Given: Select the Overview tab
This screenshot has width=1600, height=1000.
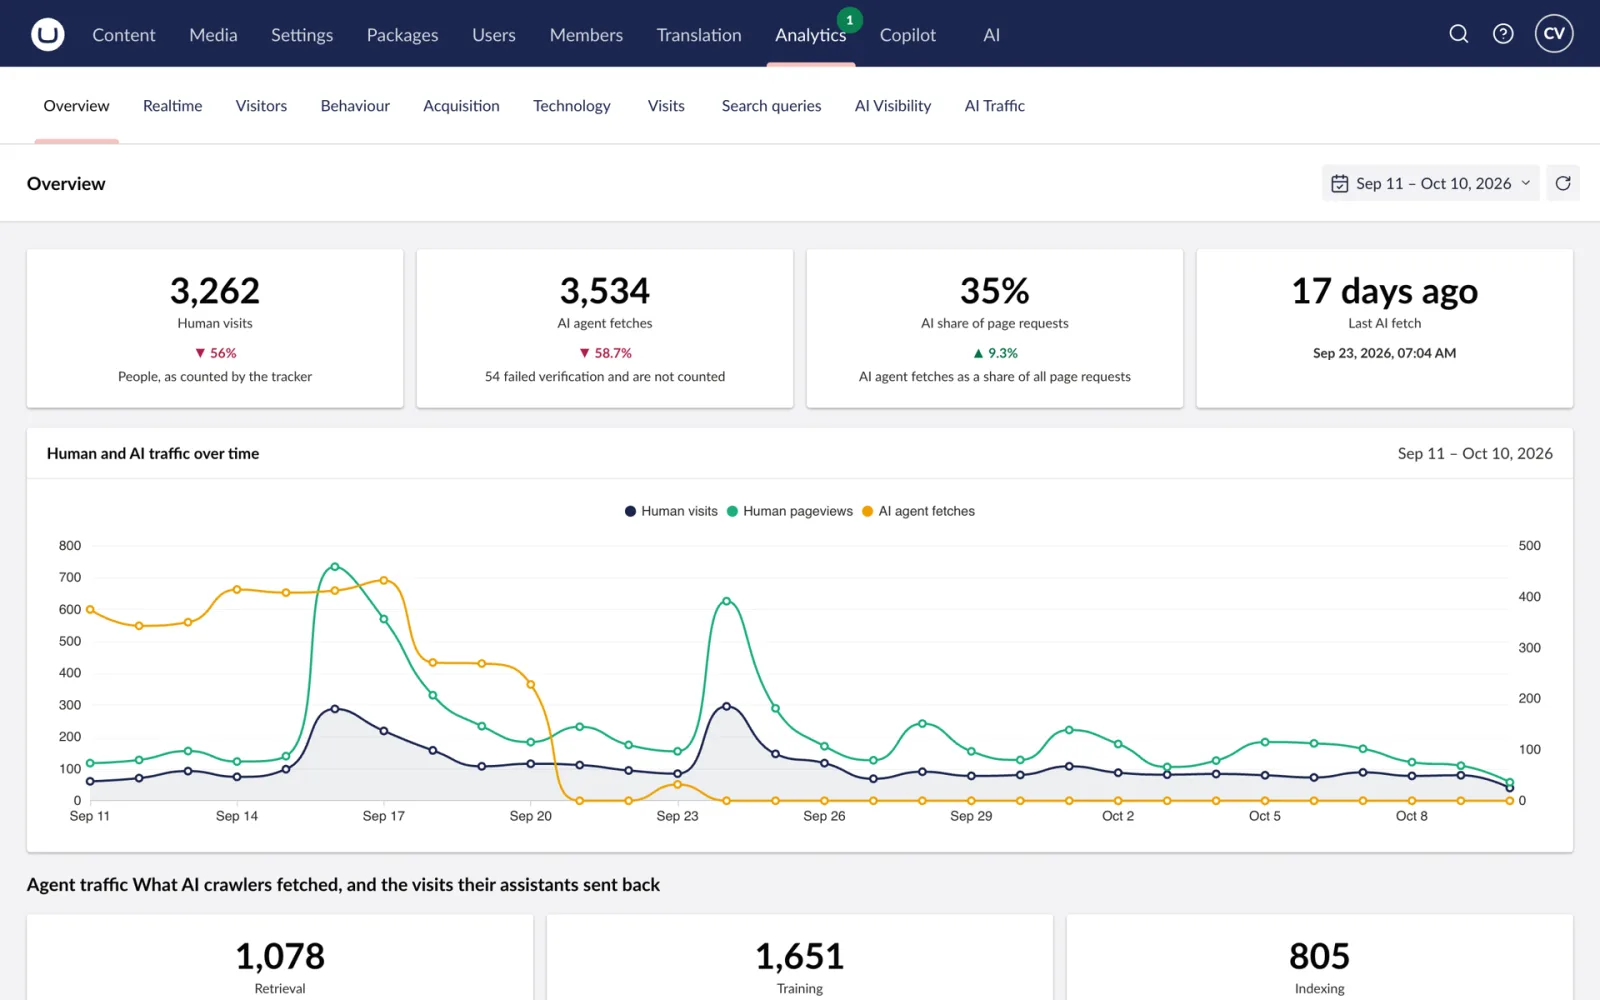Looking at the screenshot, I should click(x=76, y=106).
